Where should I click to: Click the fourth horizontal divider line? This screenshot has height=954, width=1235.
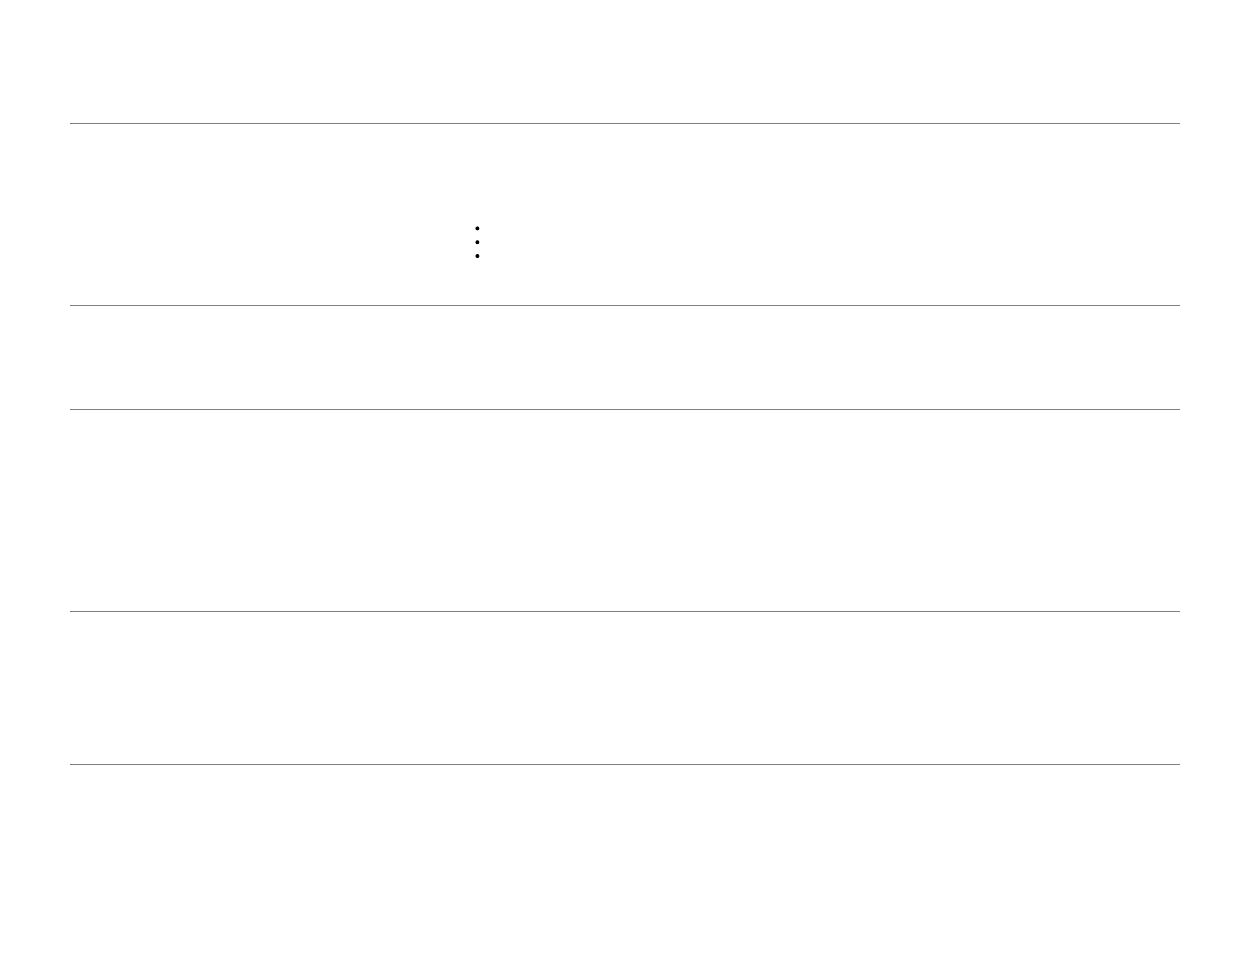pos(624,612)
